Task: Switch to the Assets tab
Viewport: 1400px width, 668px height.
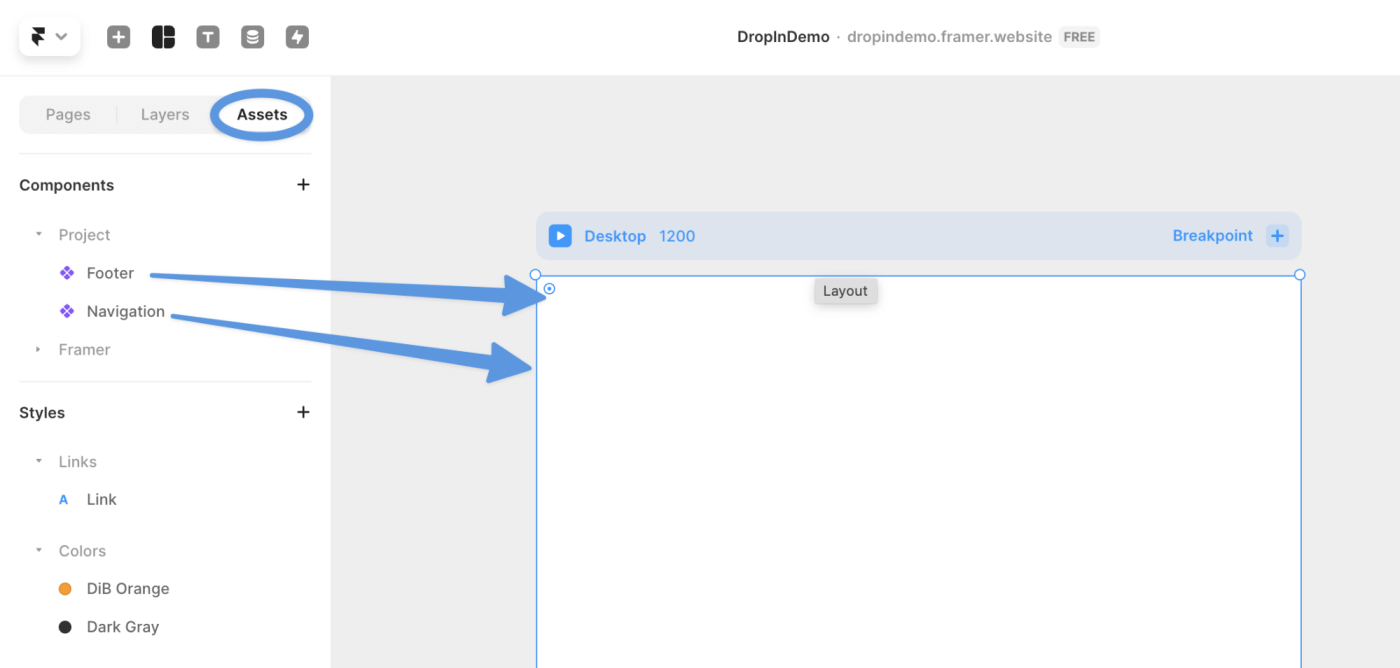Action: 262,114
